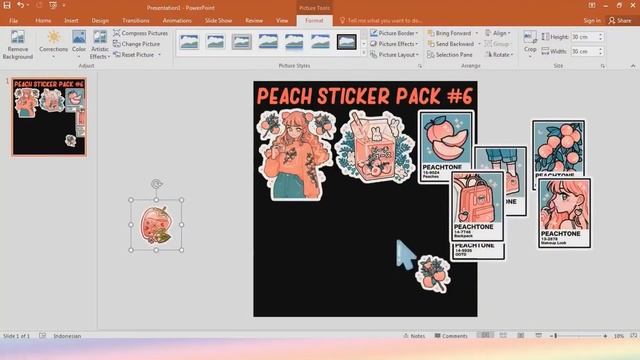This screenshot has width=640, height=360.
Task: Open Size dialog launcher
Action: 602,66
